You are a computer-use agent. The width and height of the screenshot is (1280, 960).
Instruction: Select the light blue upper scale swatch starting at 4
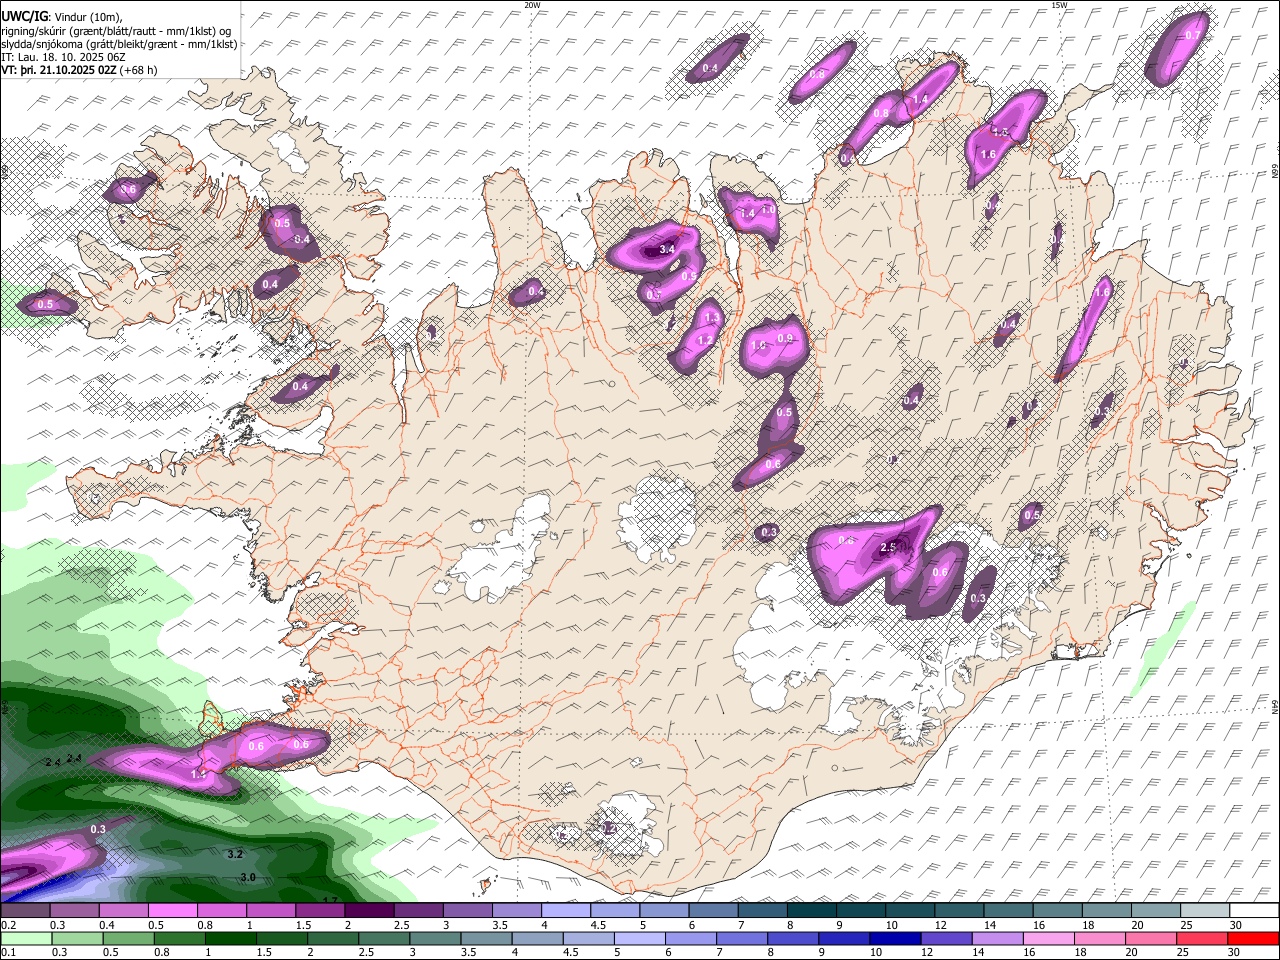[x=569, y=911]
